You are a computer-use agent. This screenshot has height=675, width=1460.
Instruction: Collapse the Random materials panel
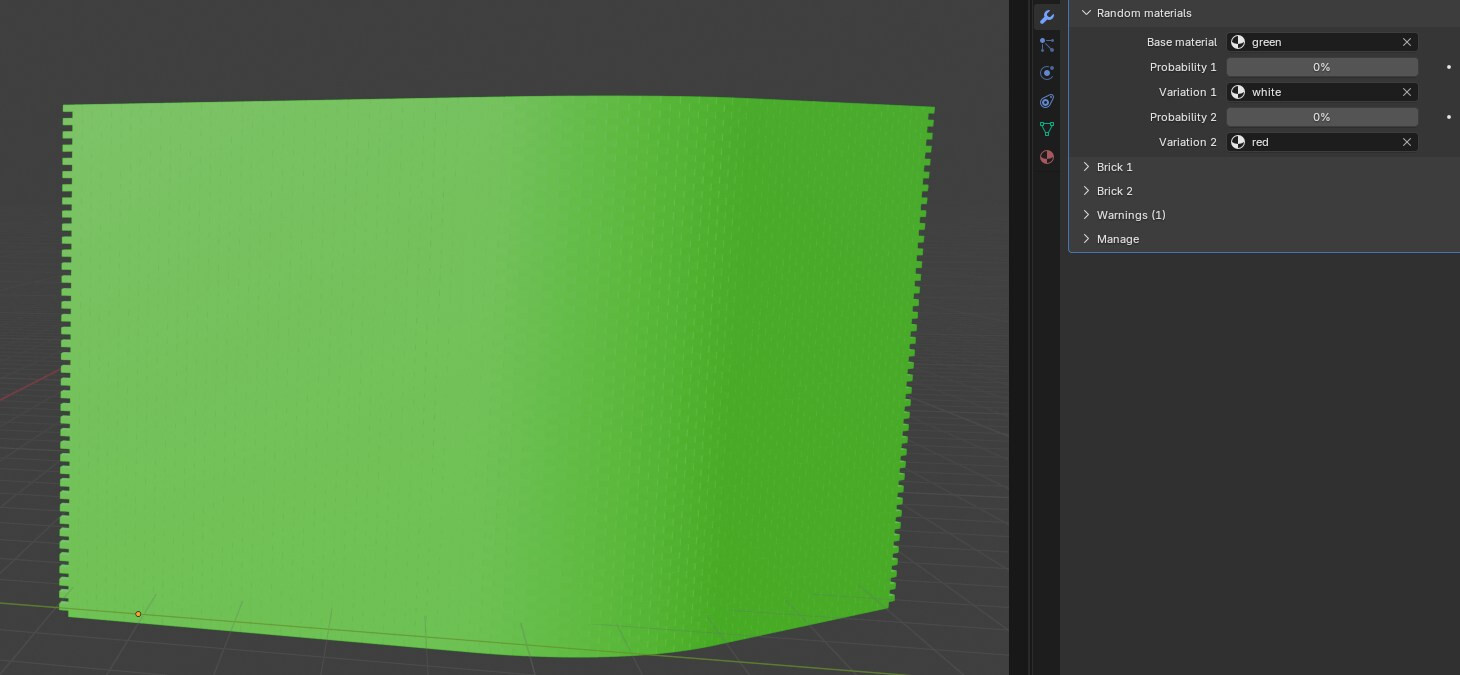click(x=1086, y=13)
